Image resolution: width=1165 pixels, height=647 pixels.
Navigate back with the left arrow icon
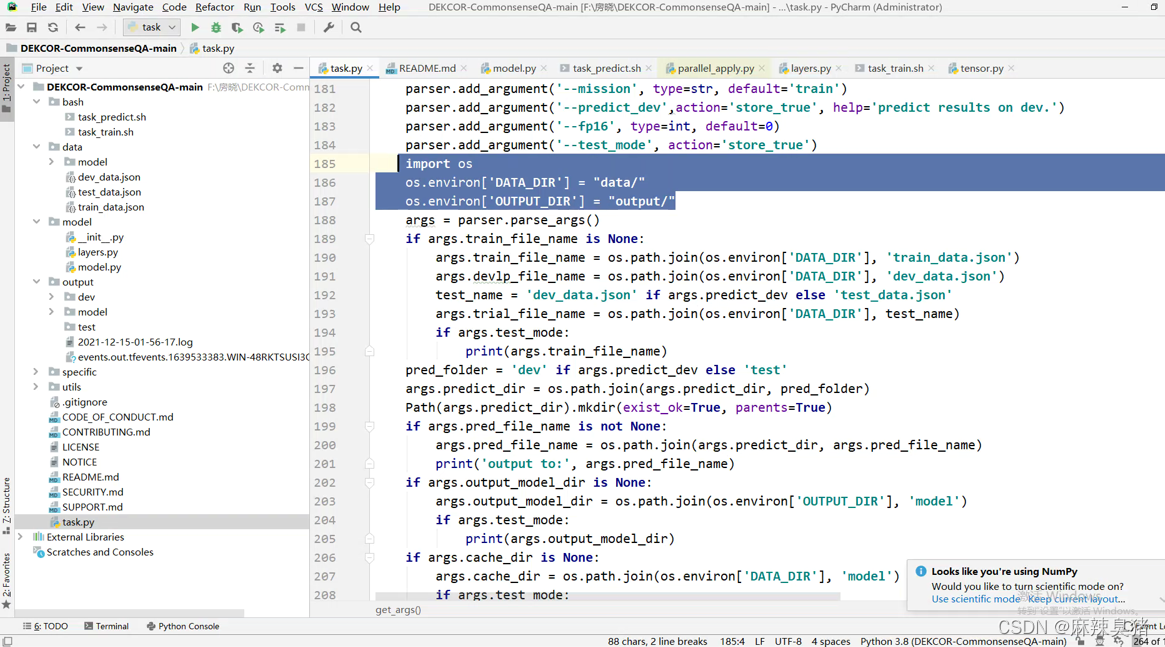tap(79, 27)
